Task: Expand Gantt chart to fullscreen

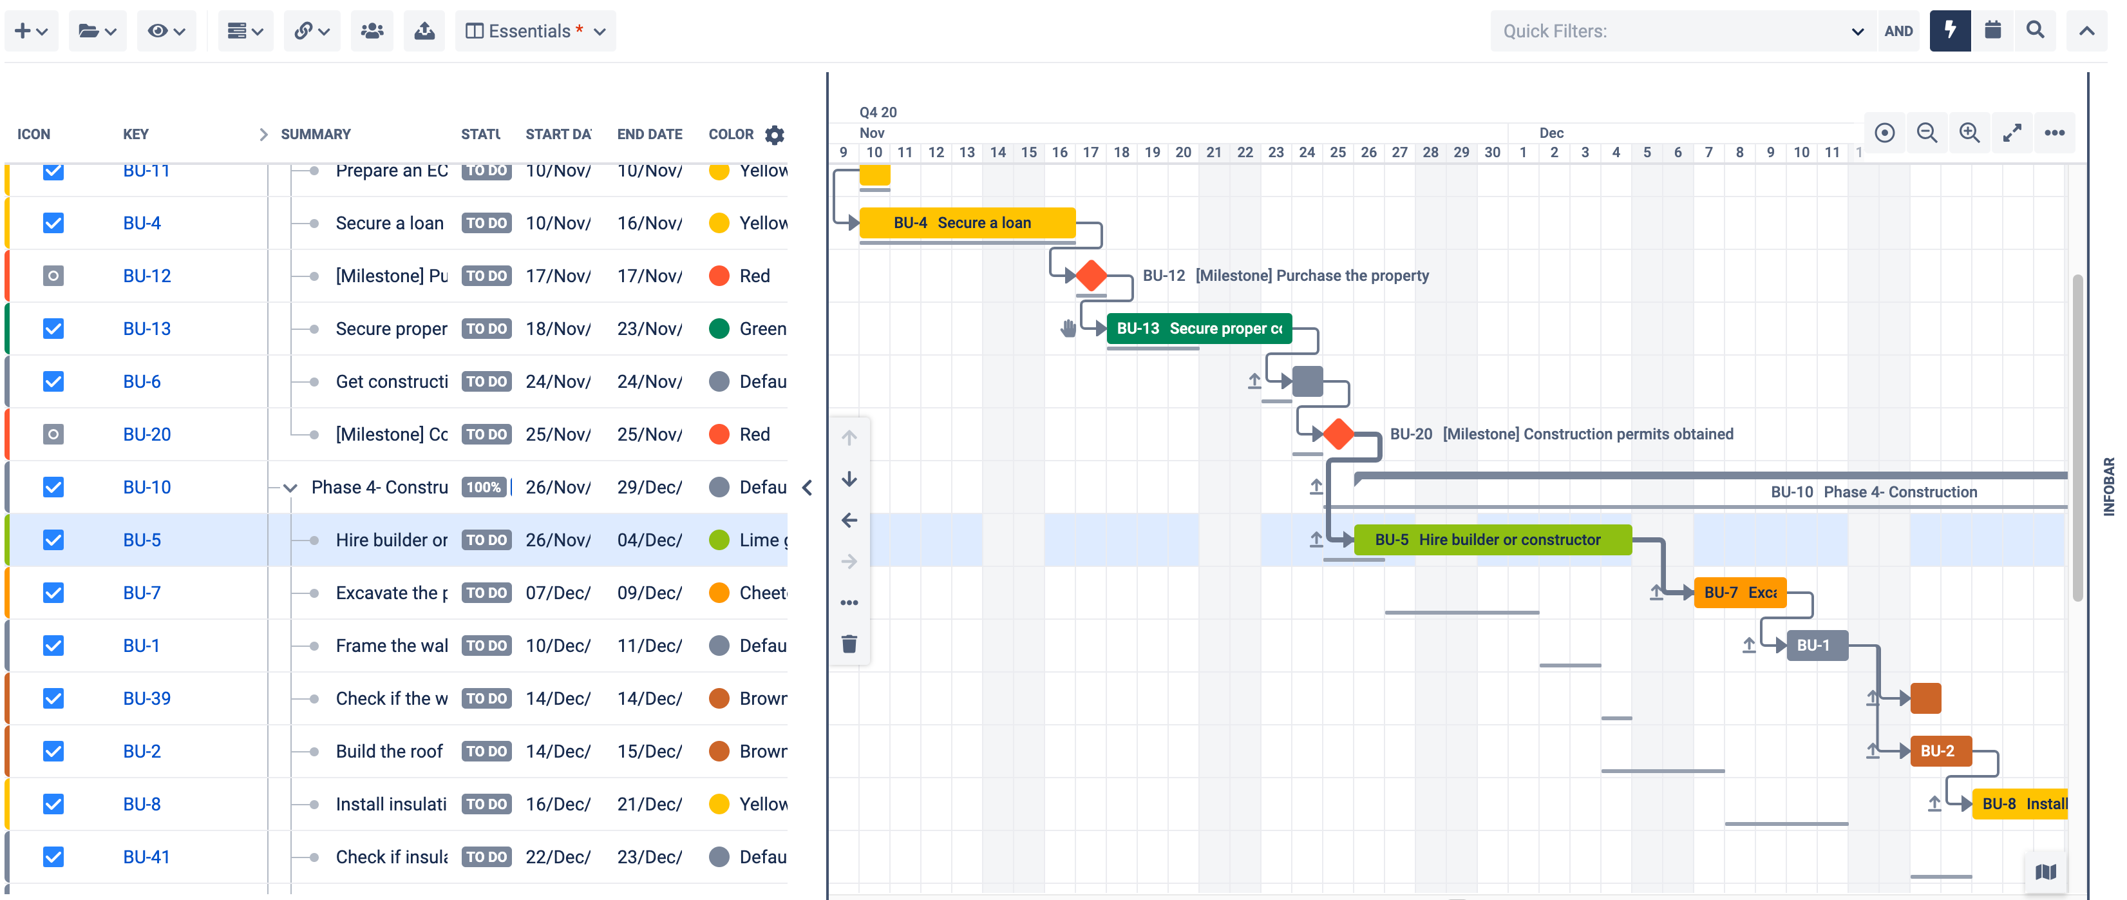Action: tap(2012, 133)
